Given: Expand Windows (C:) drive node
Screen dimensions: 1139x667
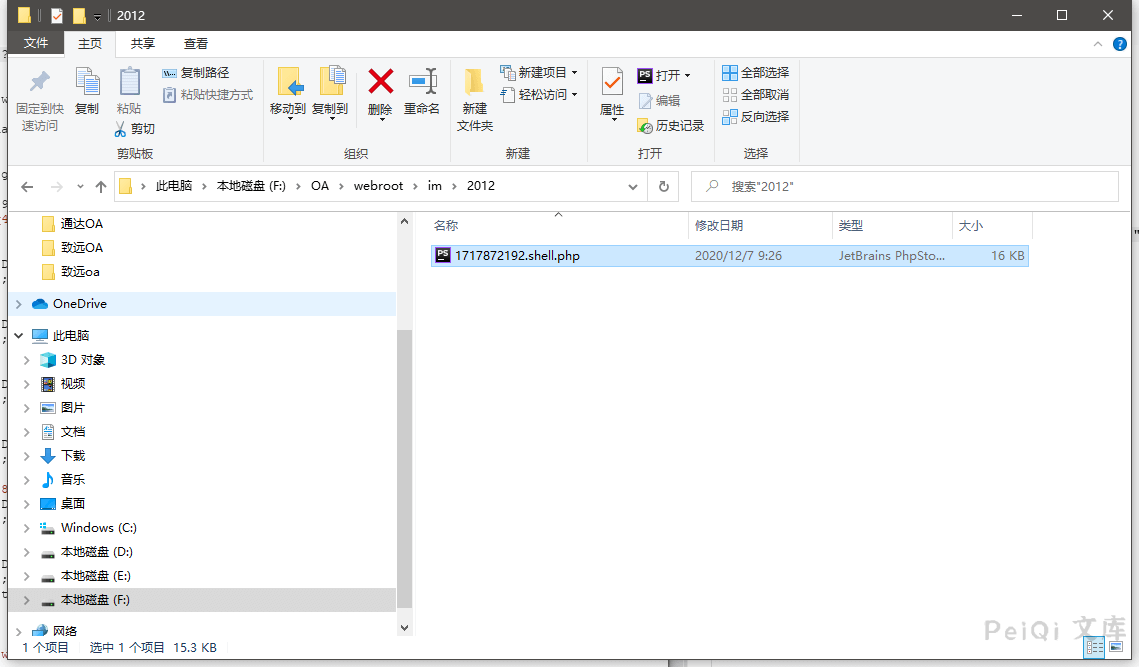Looking at the screenshot, I should click(27, 528).
